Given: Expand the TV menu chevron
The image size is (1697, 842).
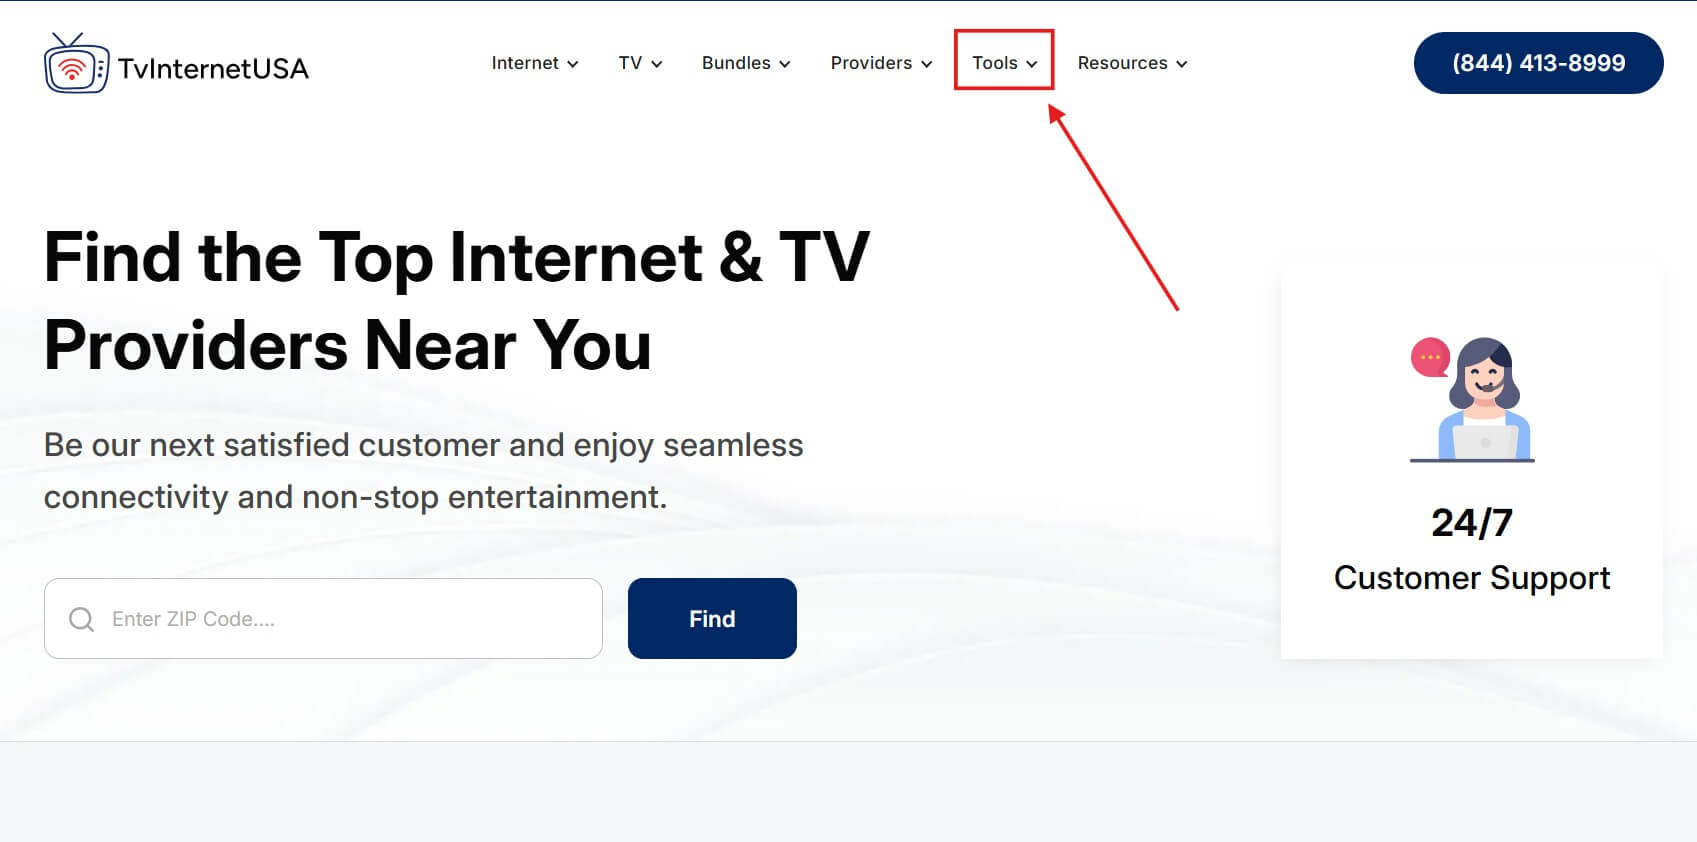Looking at the screenshot, I should [x=657, y=64].
